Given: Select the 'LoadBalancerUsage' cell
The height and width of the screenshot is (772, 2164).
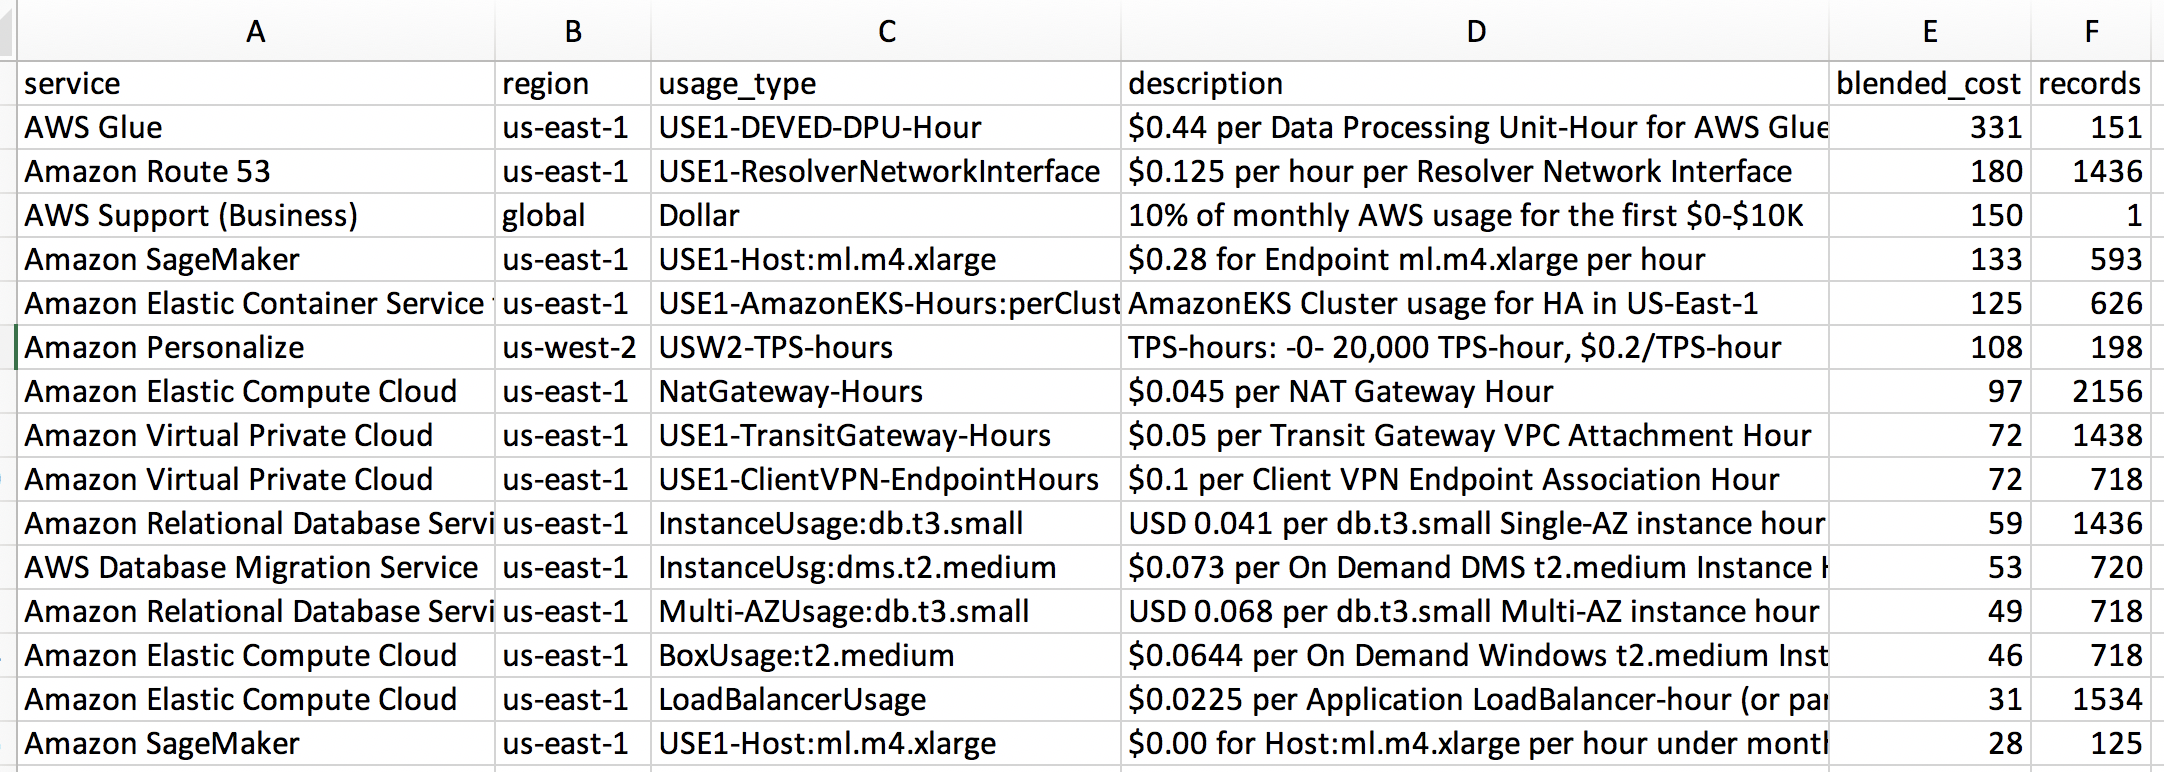Looking at the screenshot, I should [x=886, y=700].
